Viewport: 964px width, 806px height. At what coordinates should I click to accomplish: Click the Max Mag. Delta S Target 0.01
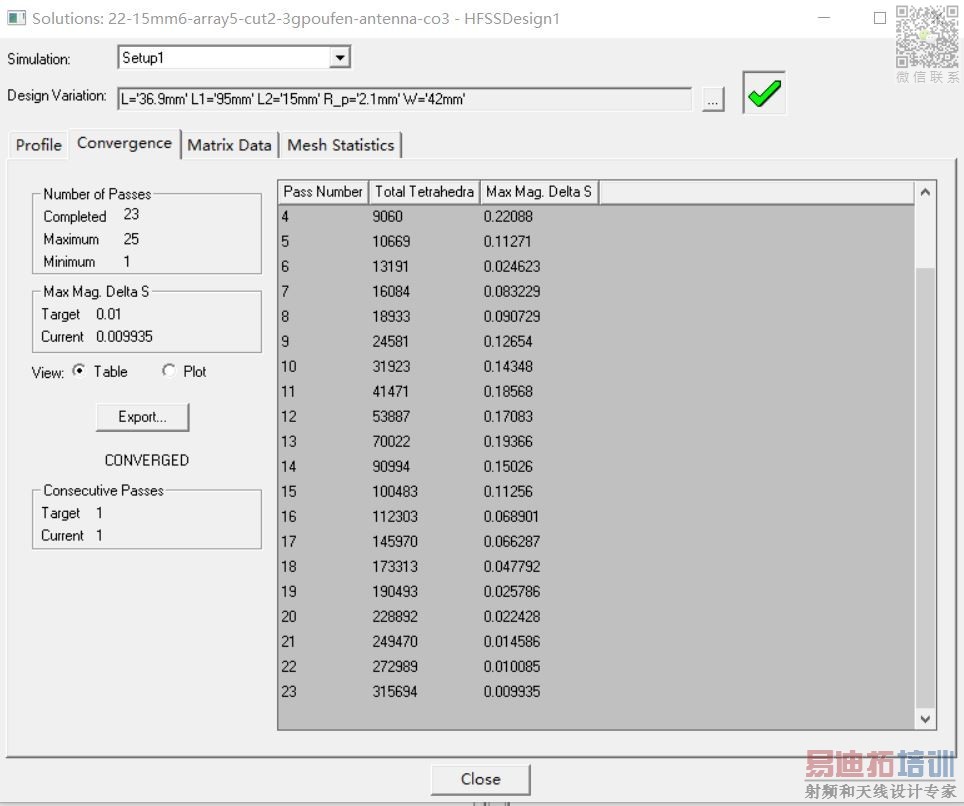pos(108,314)
